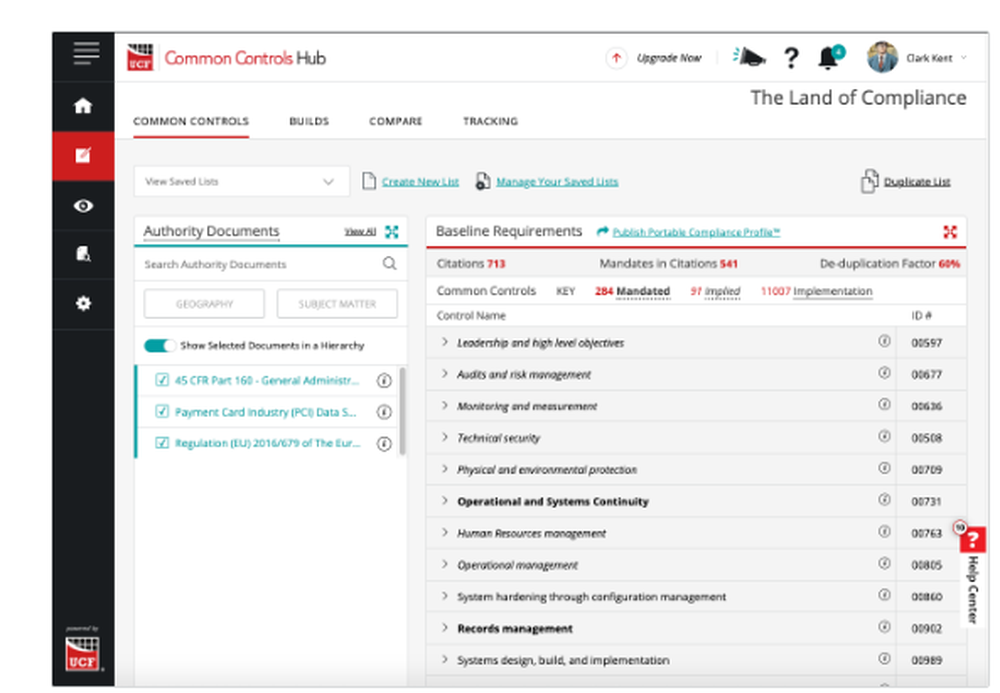Open the hamburger menu in the sidebar
The width and height of the screenshot is (1000, 693).
[x=86, y=54]
